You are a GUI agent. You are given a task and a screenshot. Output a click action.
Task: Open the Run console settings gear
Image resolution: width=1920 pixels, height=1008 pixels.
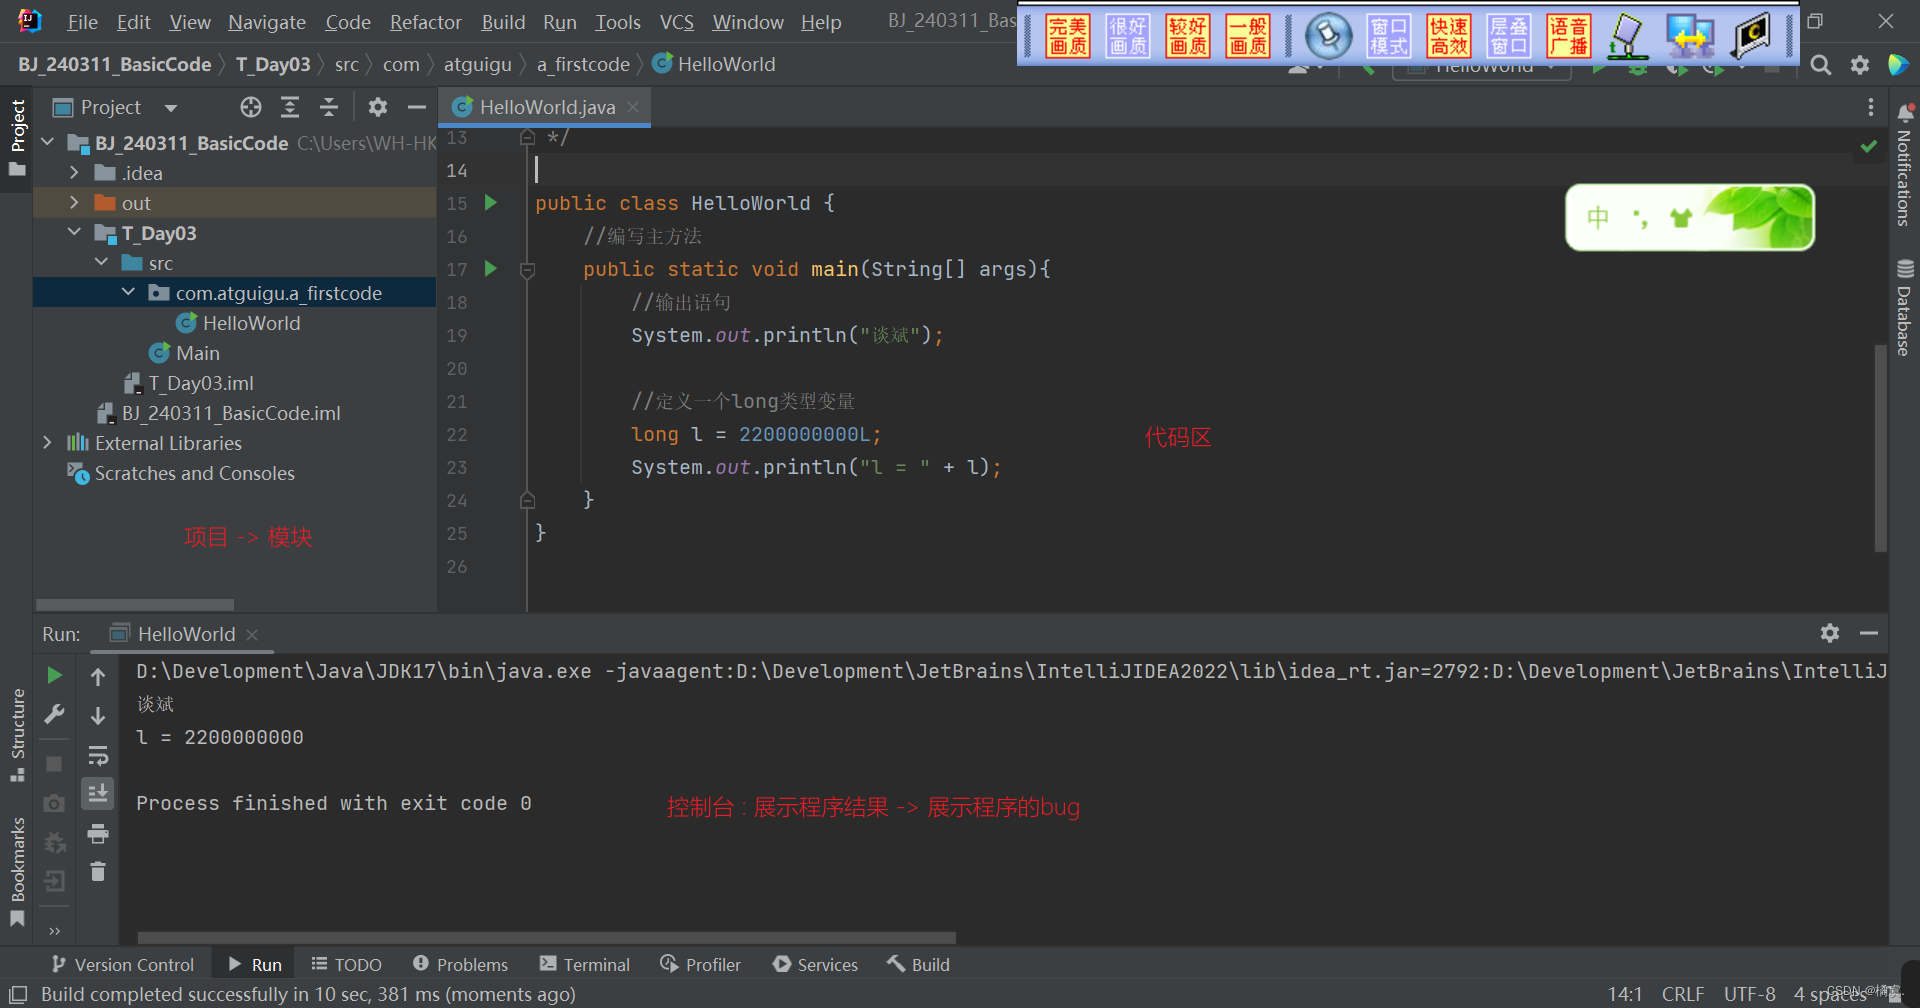(x=1830, y=633)
